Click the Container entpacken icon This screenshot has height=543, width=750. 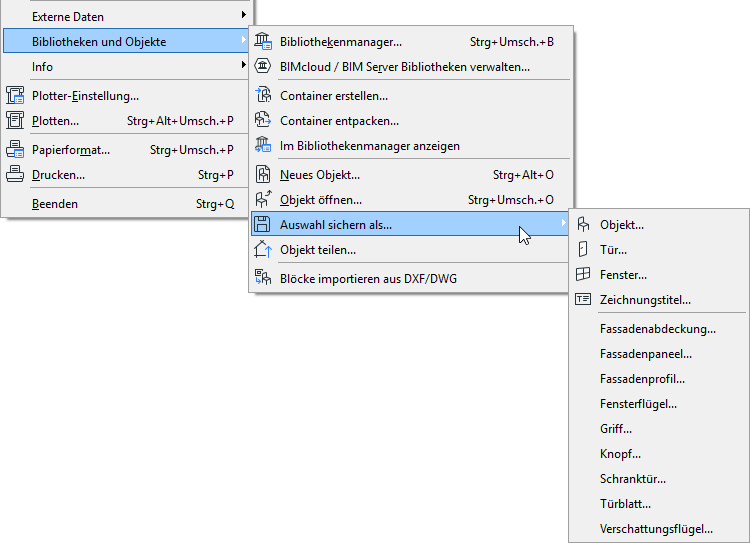coord(263,121)
